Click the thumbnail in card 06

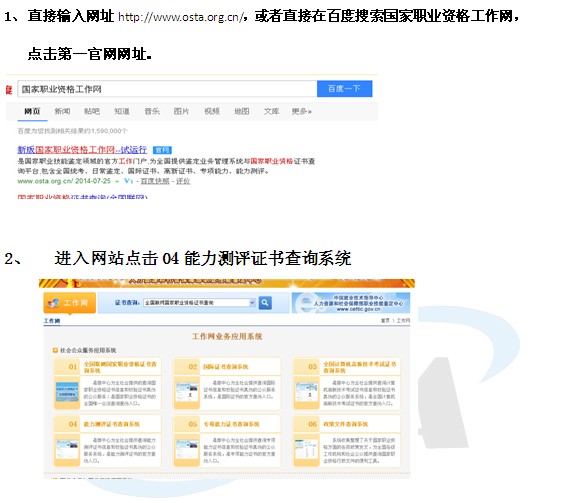click(306, 449)
